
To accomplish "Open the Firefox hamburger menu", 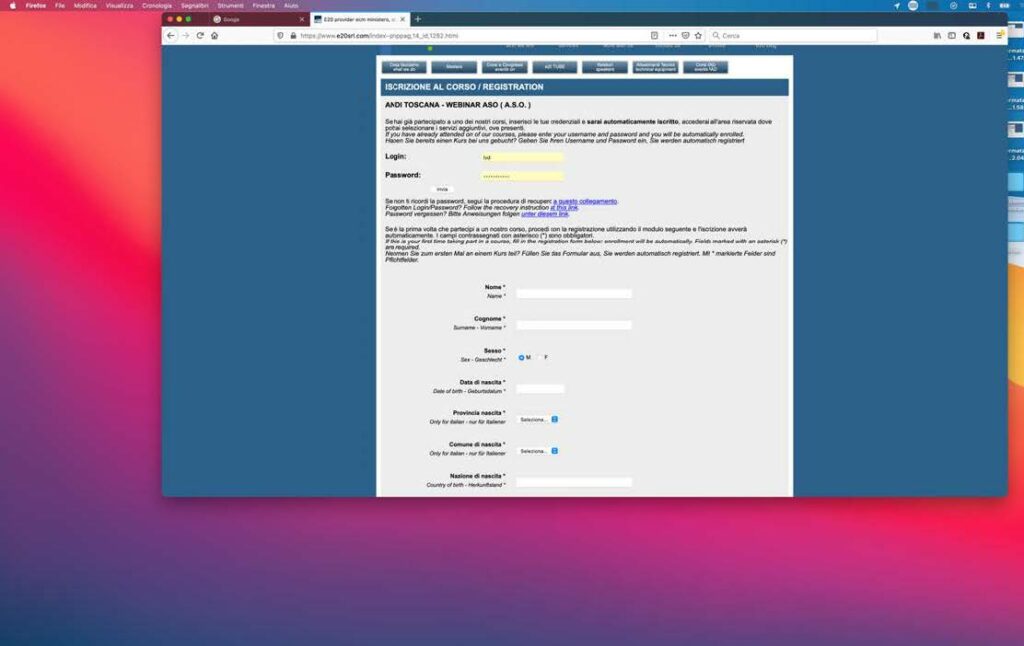I will point(999,36).
